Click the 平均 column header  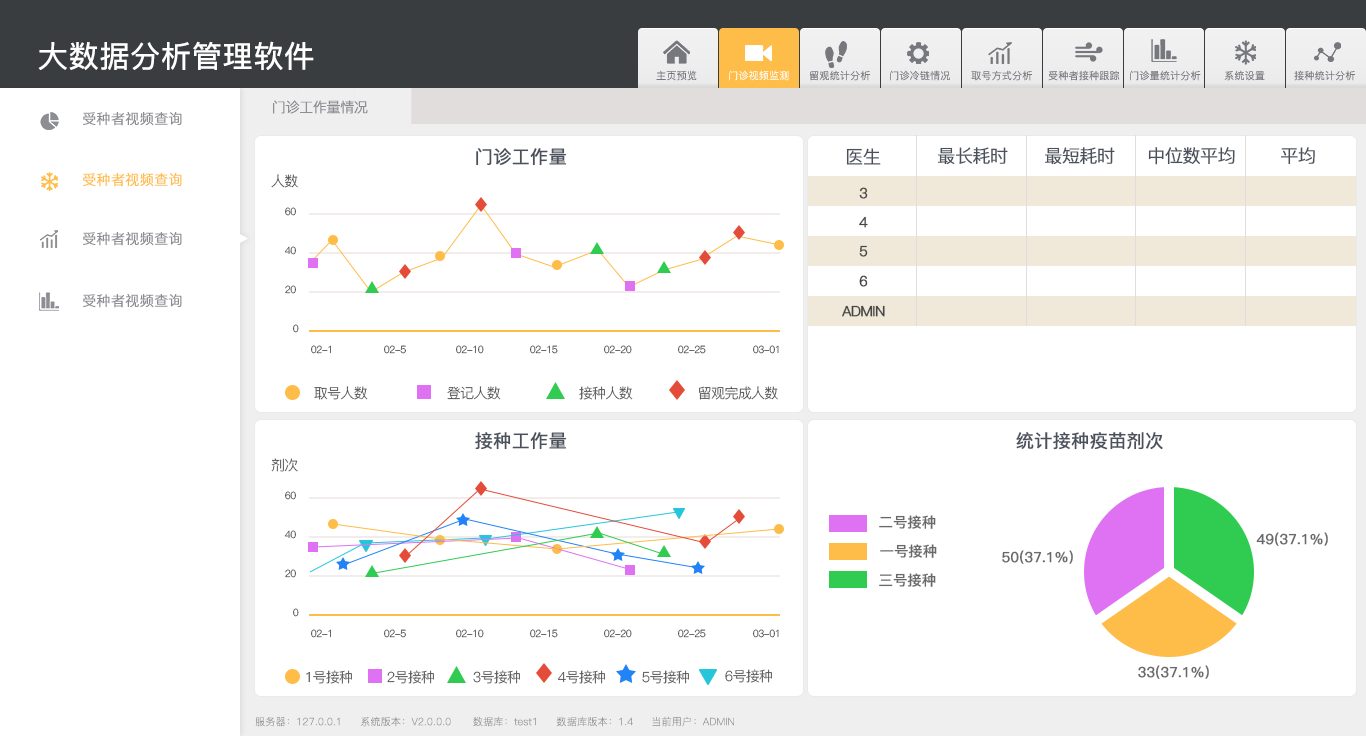1300,157
